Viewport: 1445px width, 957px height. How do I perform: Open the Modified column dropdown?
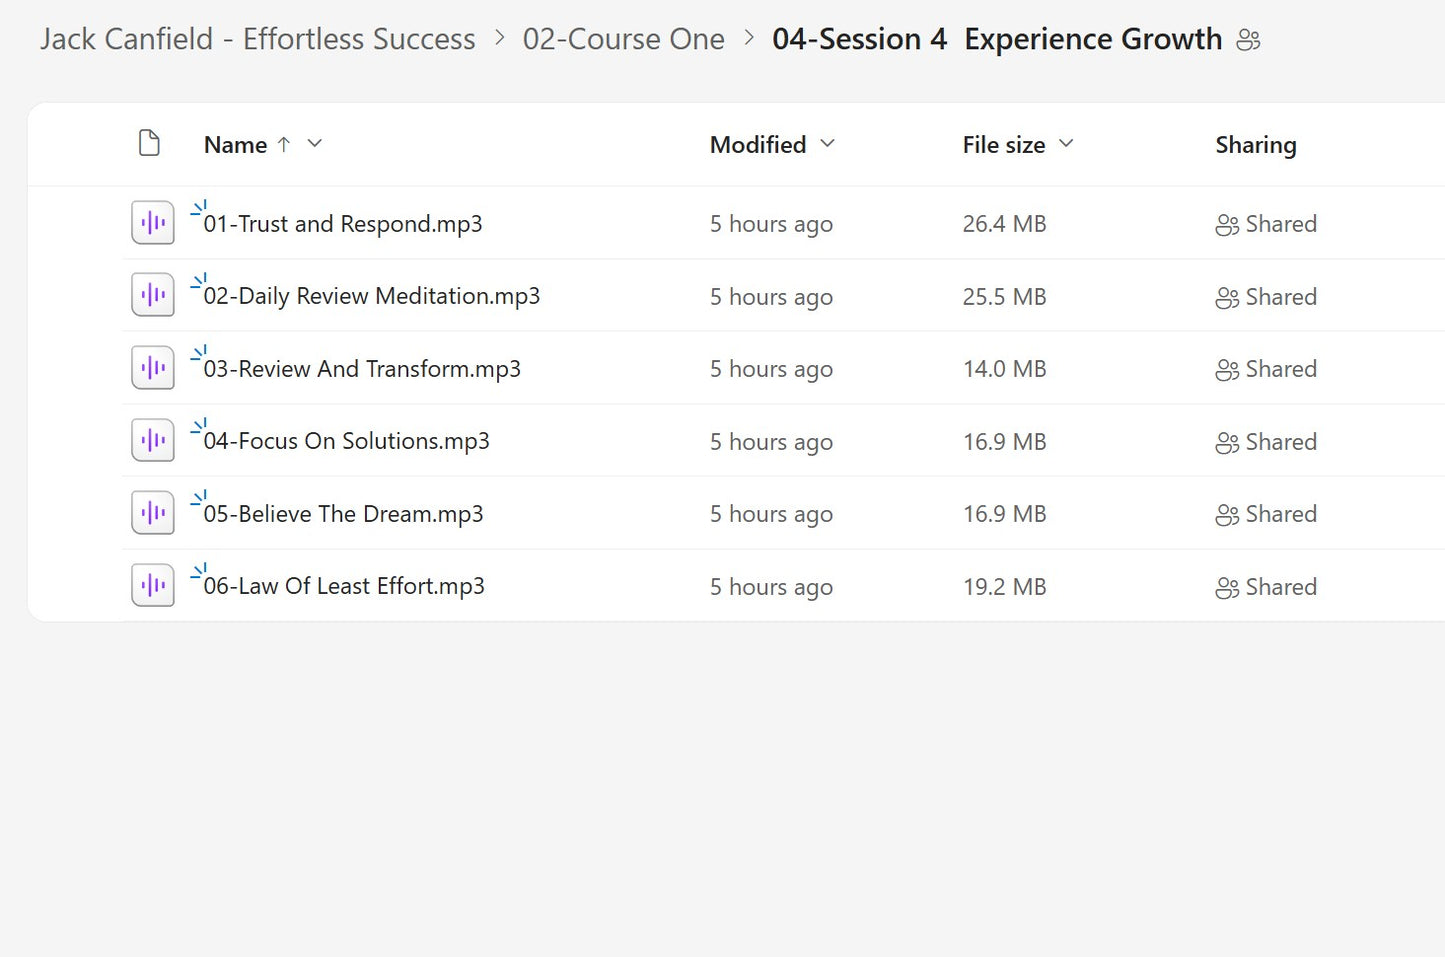(x=828, y=144)
